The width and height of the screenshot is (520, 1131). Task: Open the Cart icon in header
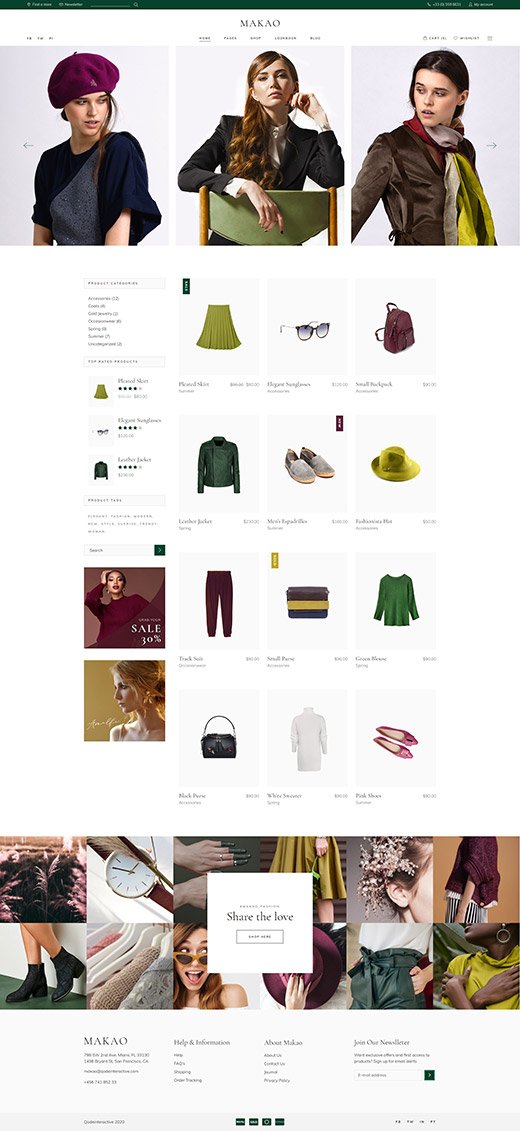(424, 38)
